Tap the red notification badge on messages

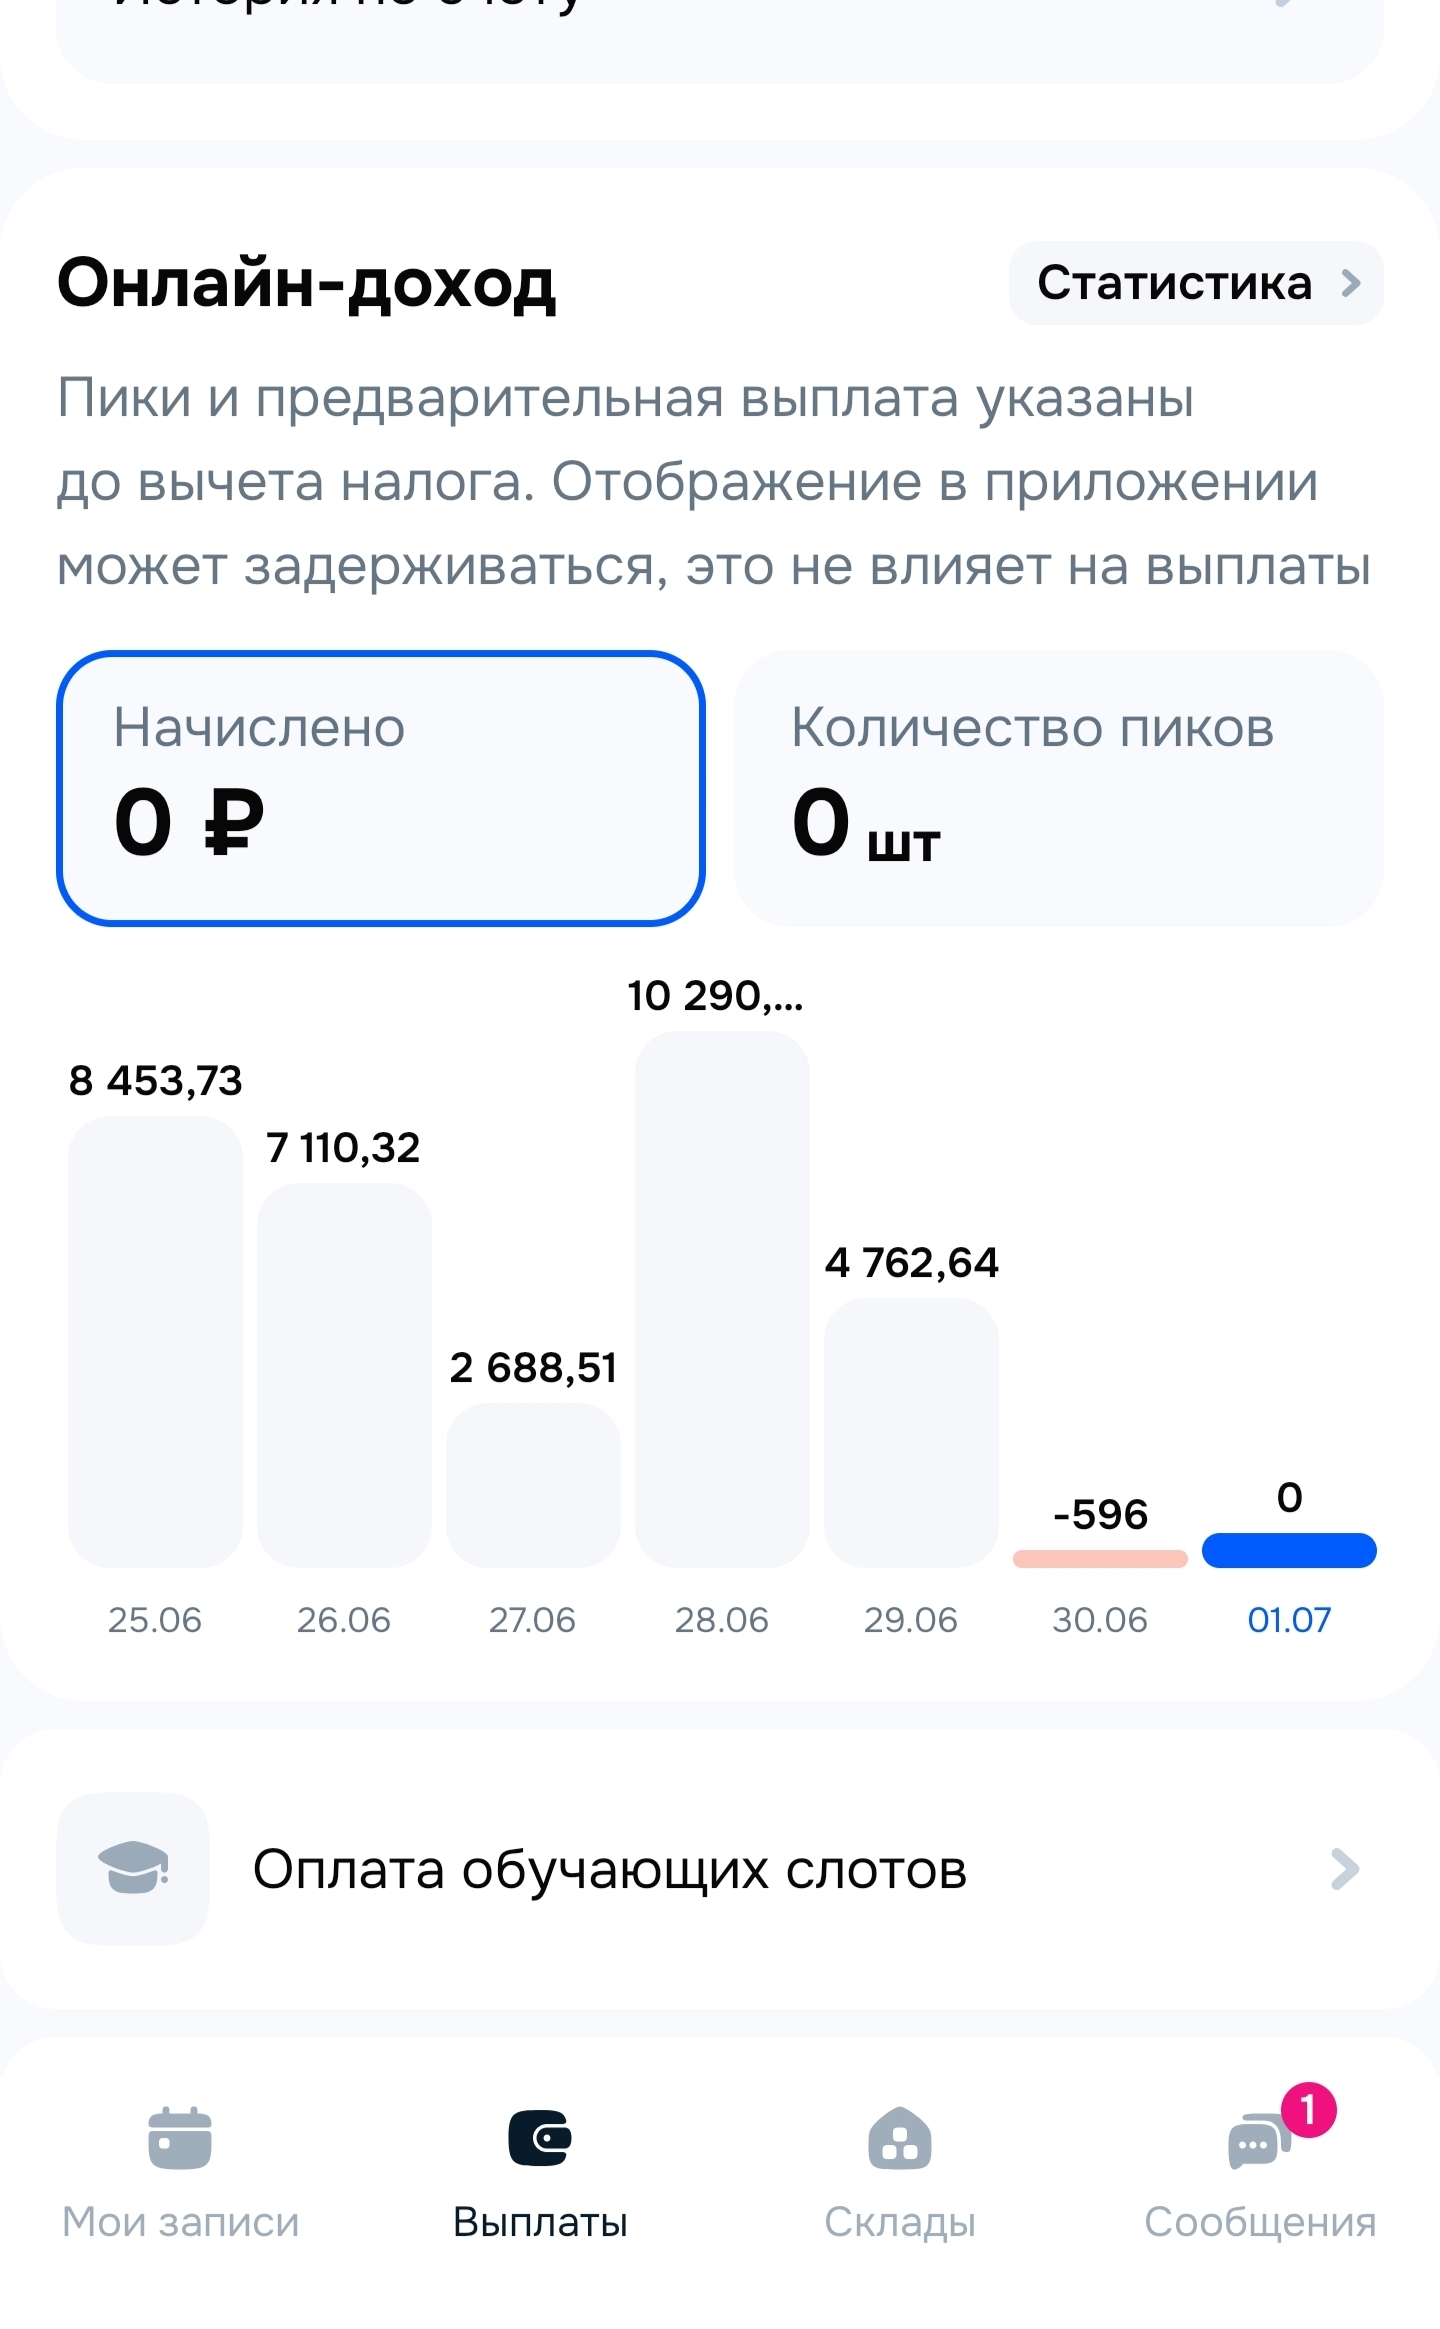point(1308,2109)
